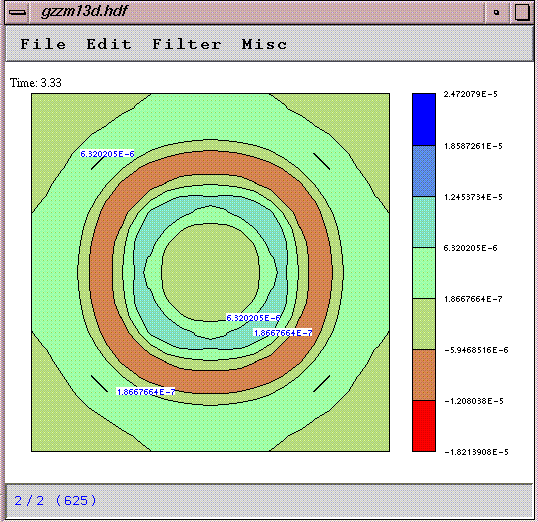Click the lower-left 1.8667664E-7 contour label
The image size is (538, 522).
click(x=146, y=392)
